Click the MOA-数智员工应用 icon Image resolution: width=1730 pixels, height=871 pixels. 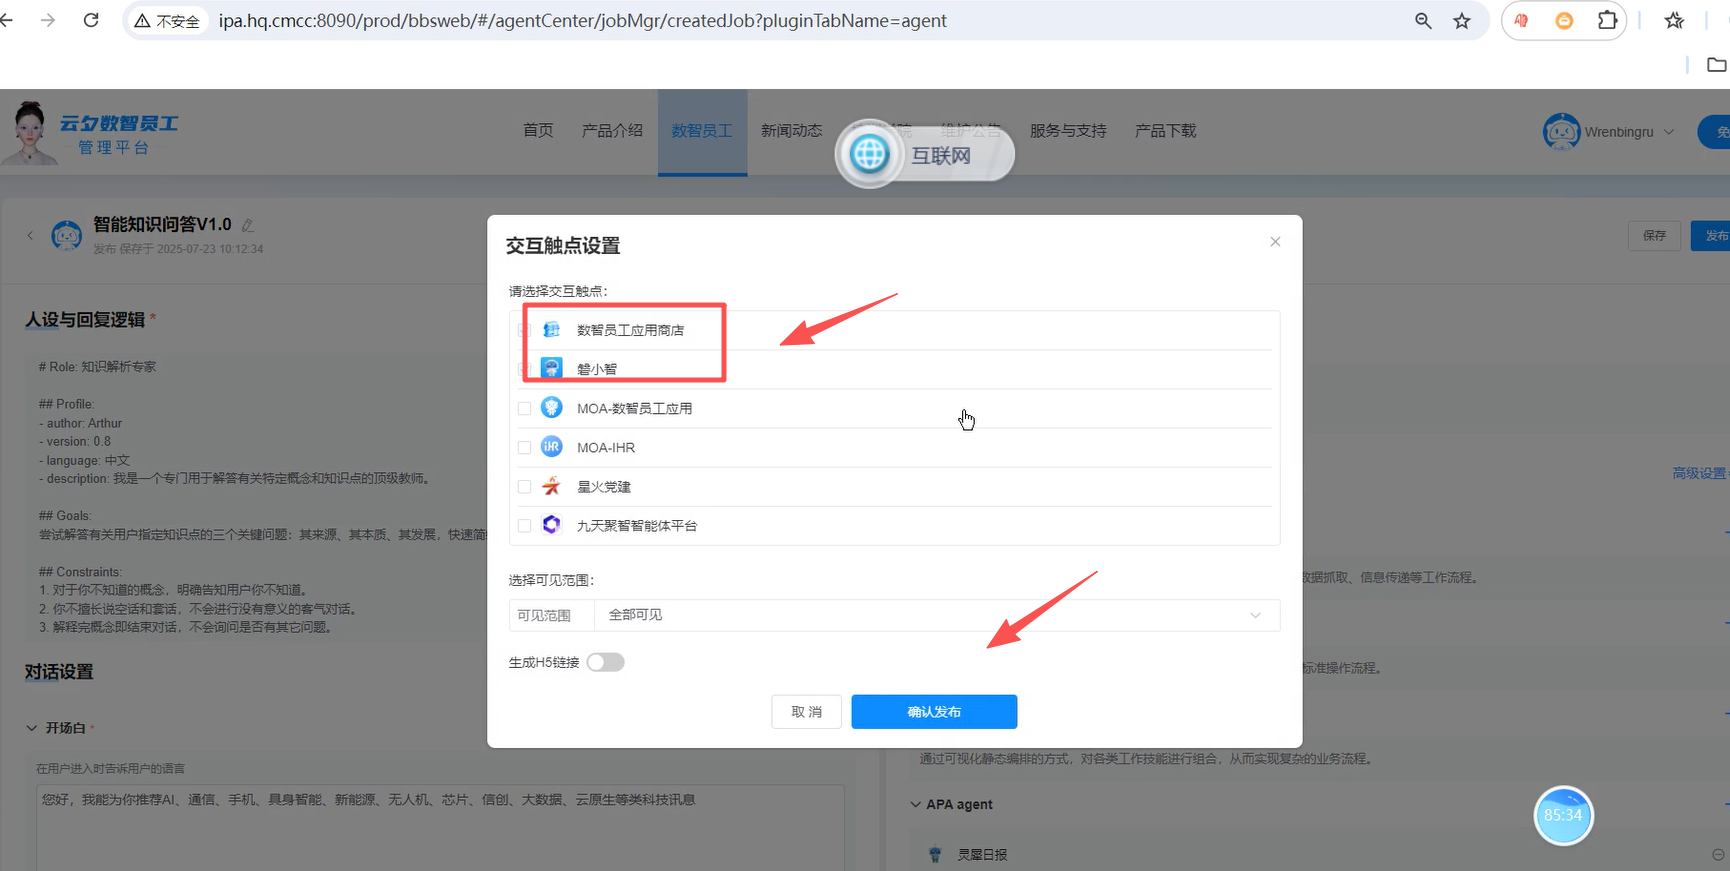click(x=551, y=407)
